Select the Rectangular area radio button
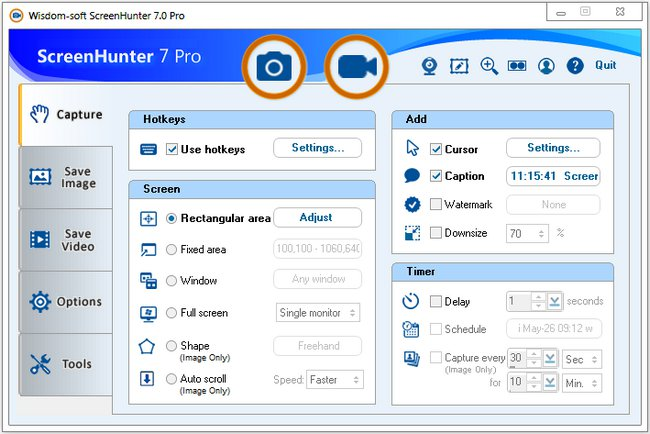Viewport: 650px width, 434px height. coord(172,218)
